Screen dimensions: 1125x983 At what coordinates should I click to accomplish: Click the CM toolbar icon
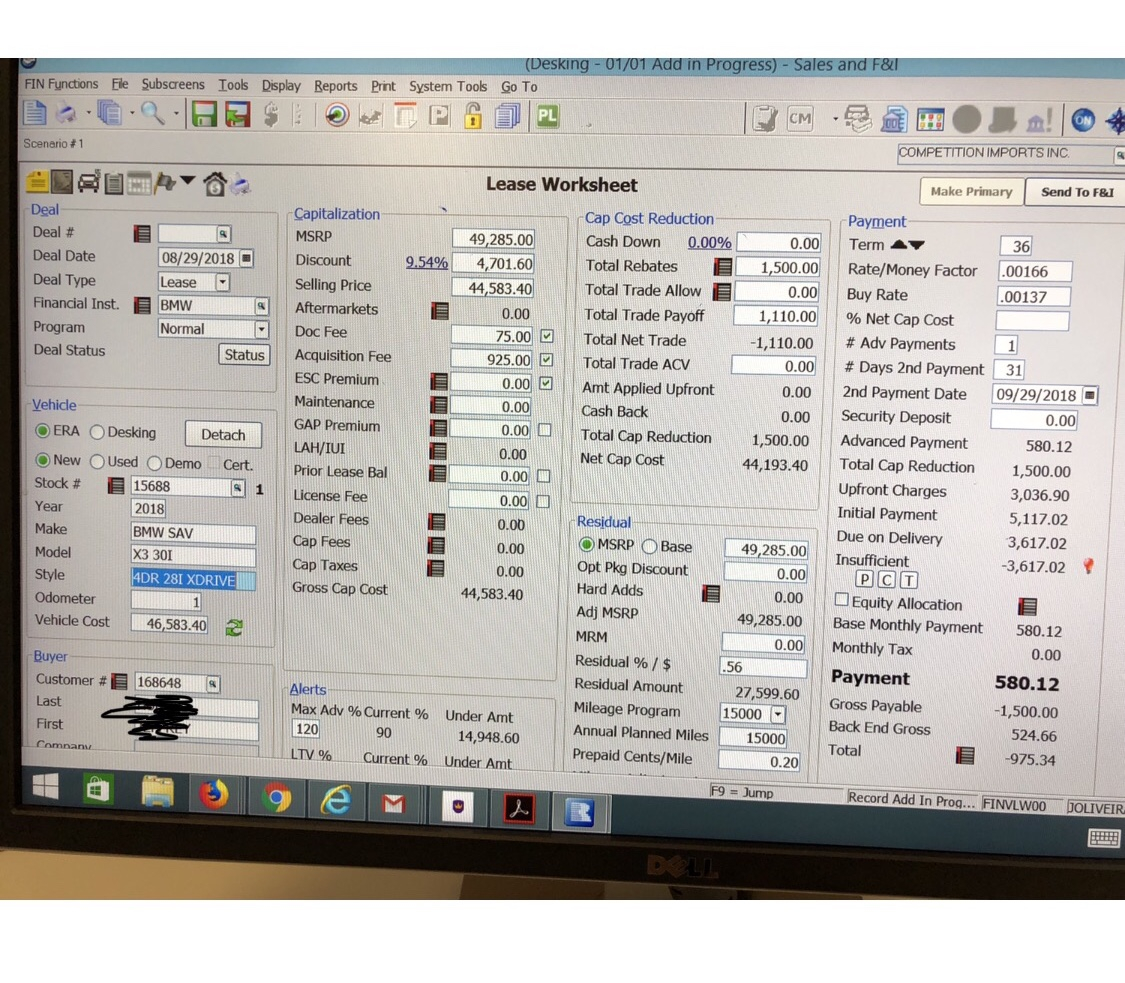tap(799, 119)
